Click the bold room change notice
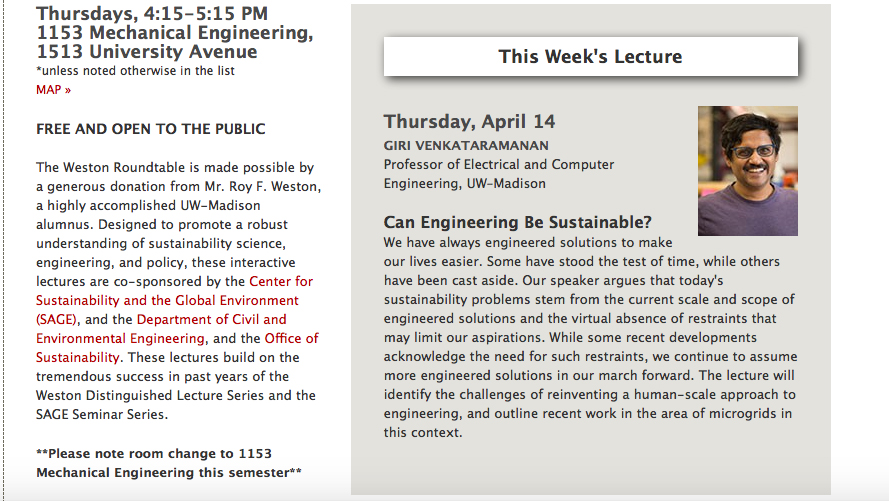This screenshot has height=501, width=889. (x=168, y=462)
